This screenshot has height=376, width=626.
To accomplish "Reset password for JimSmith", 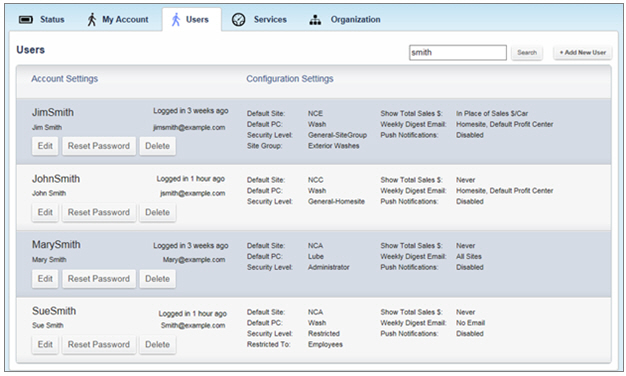I will tap(99, 146).
